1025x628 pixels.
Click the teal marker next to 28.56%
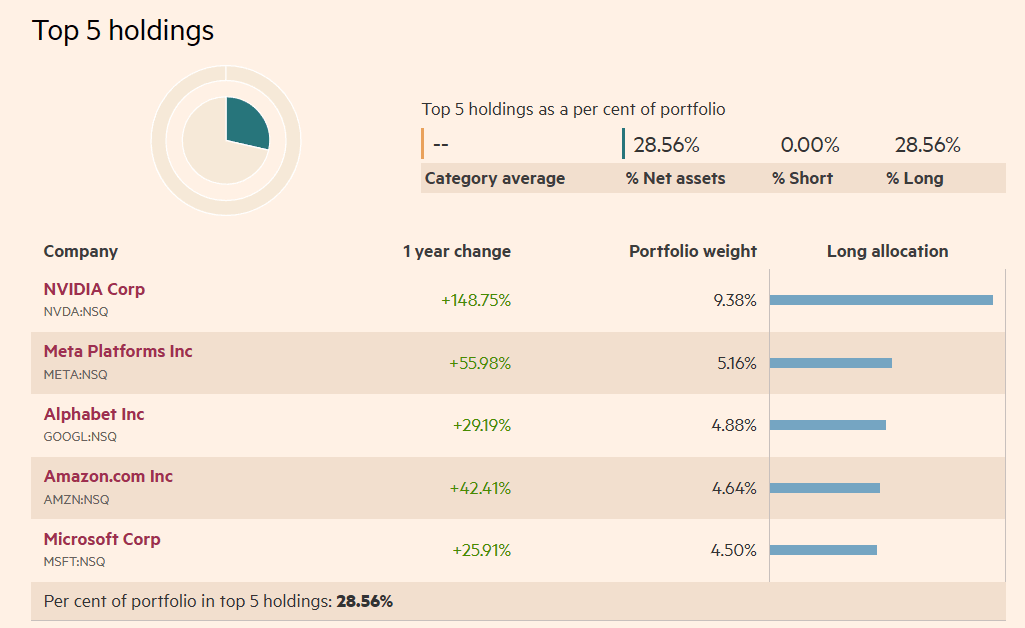[625, 144]
